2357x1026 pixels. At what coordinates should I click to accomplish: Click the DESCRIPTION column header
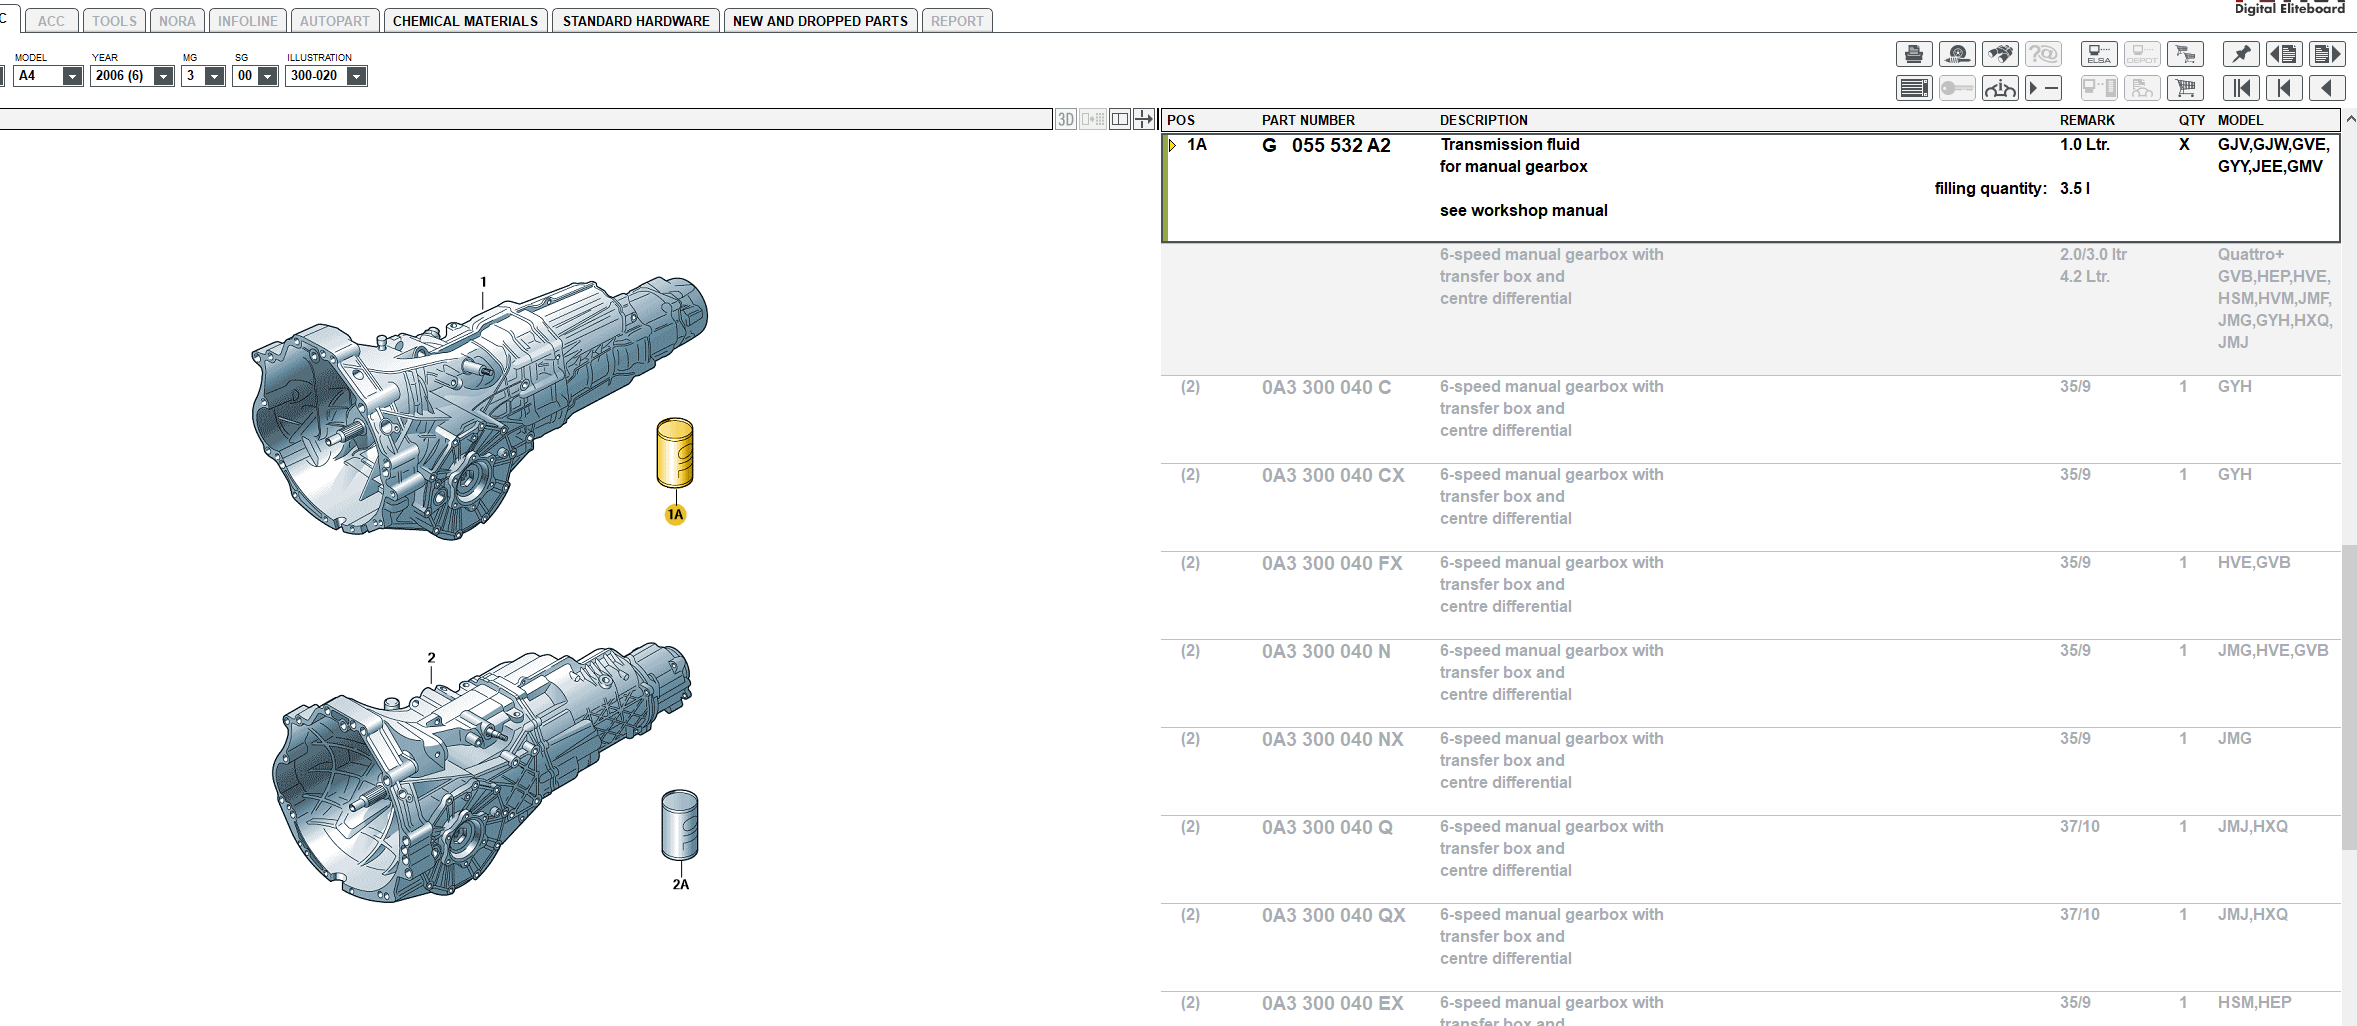tap(1483, 120)
